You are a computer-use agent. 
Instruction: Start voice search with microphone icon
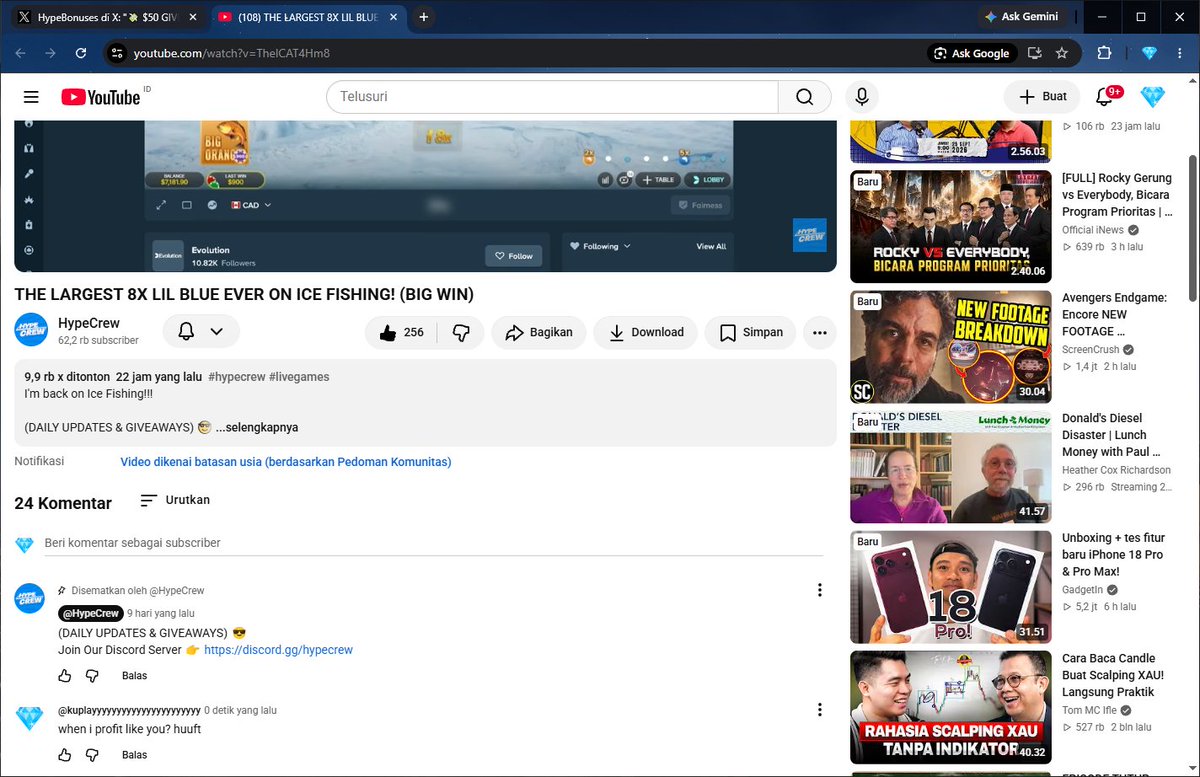tap(861, 97)
